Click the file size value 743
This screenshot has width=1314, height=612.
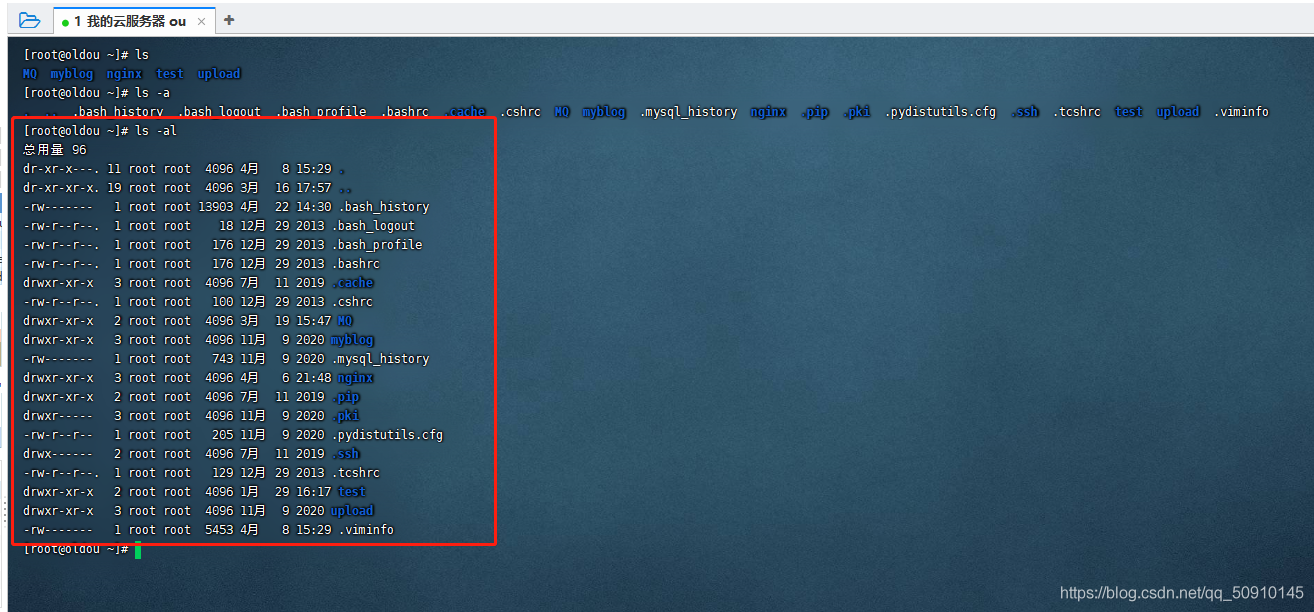pyautogui.click(x=222, y=359)
